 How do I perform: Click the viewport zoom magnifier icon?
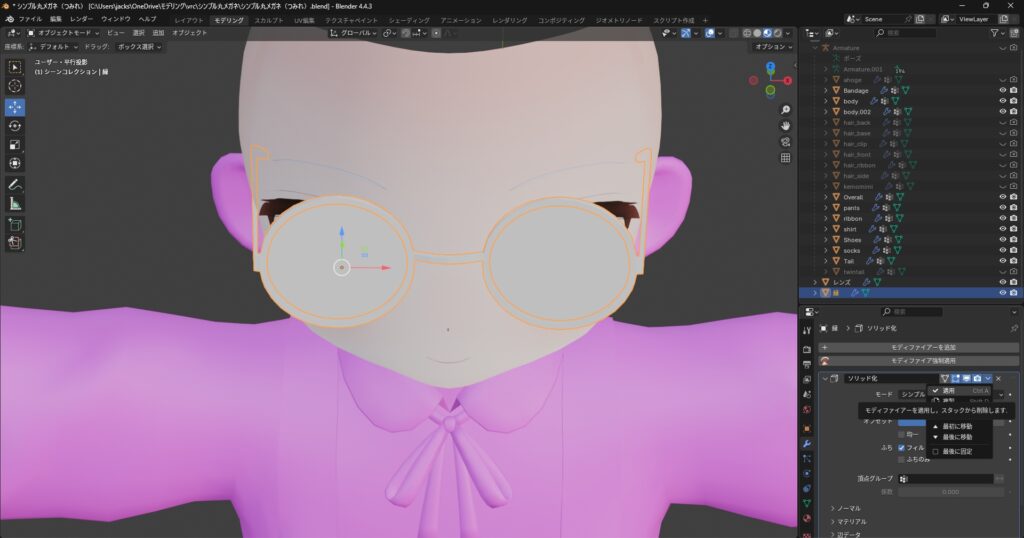[786, 110]
